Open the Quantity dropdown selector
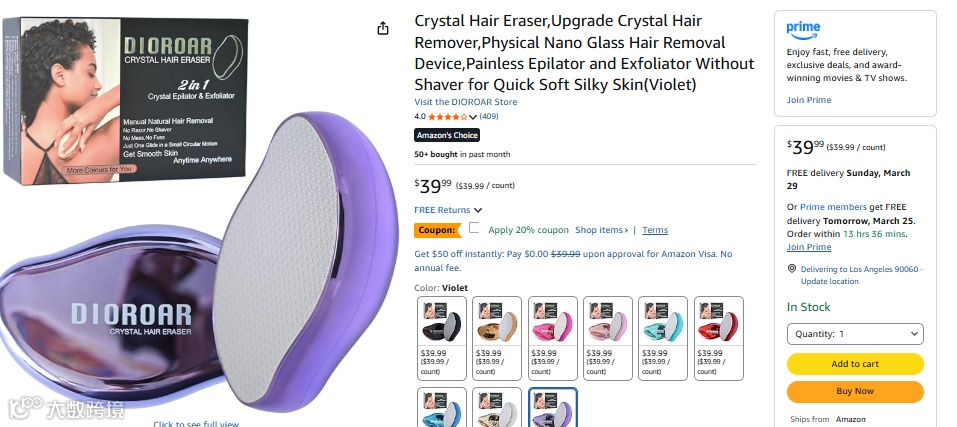 (x=854, y=334)
